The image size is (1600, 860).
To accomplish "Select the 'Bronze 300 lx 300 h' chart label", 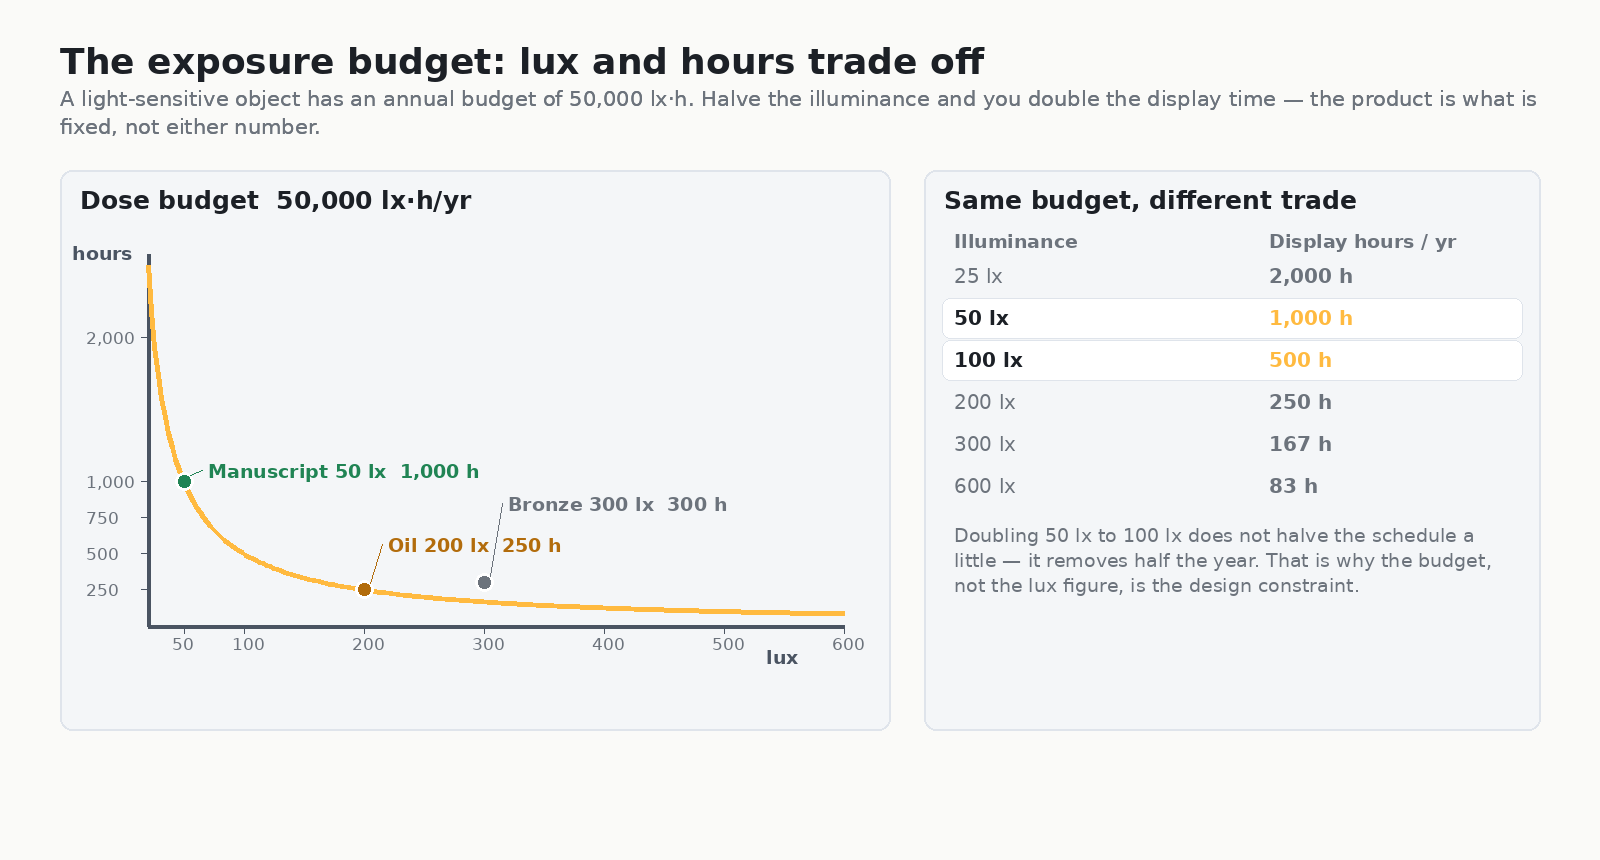I will click(617, 505).
